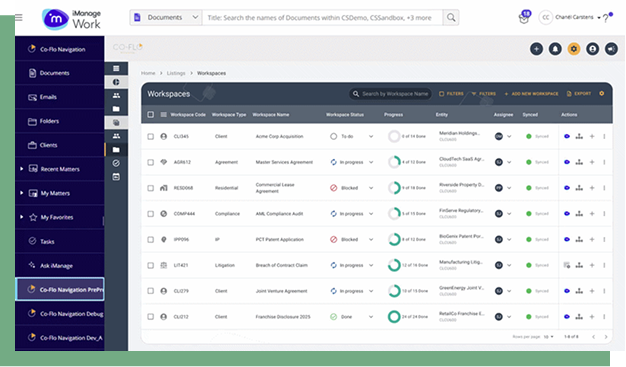Click plus icon in Joint Venture Agreement row
This screenshot has width=626, height=367.
[592, 291]
